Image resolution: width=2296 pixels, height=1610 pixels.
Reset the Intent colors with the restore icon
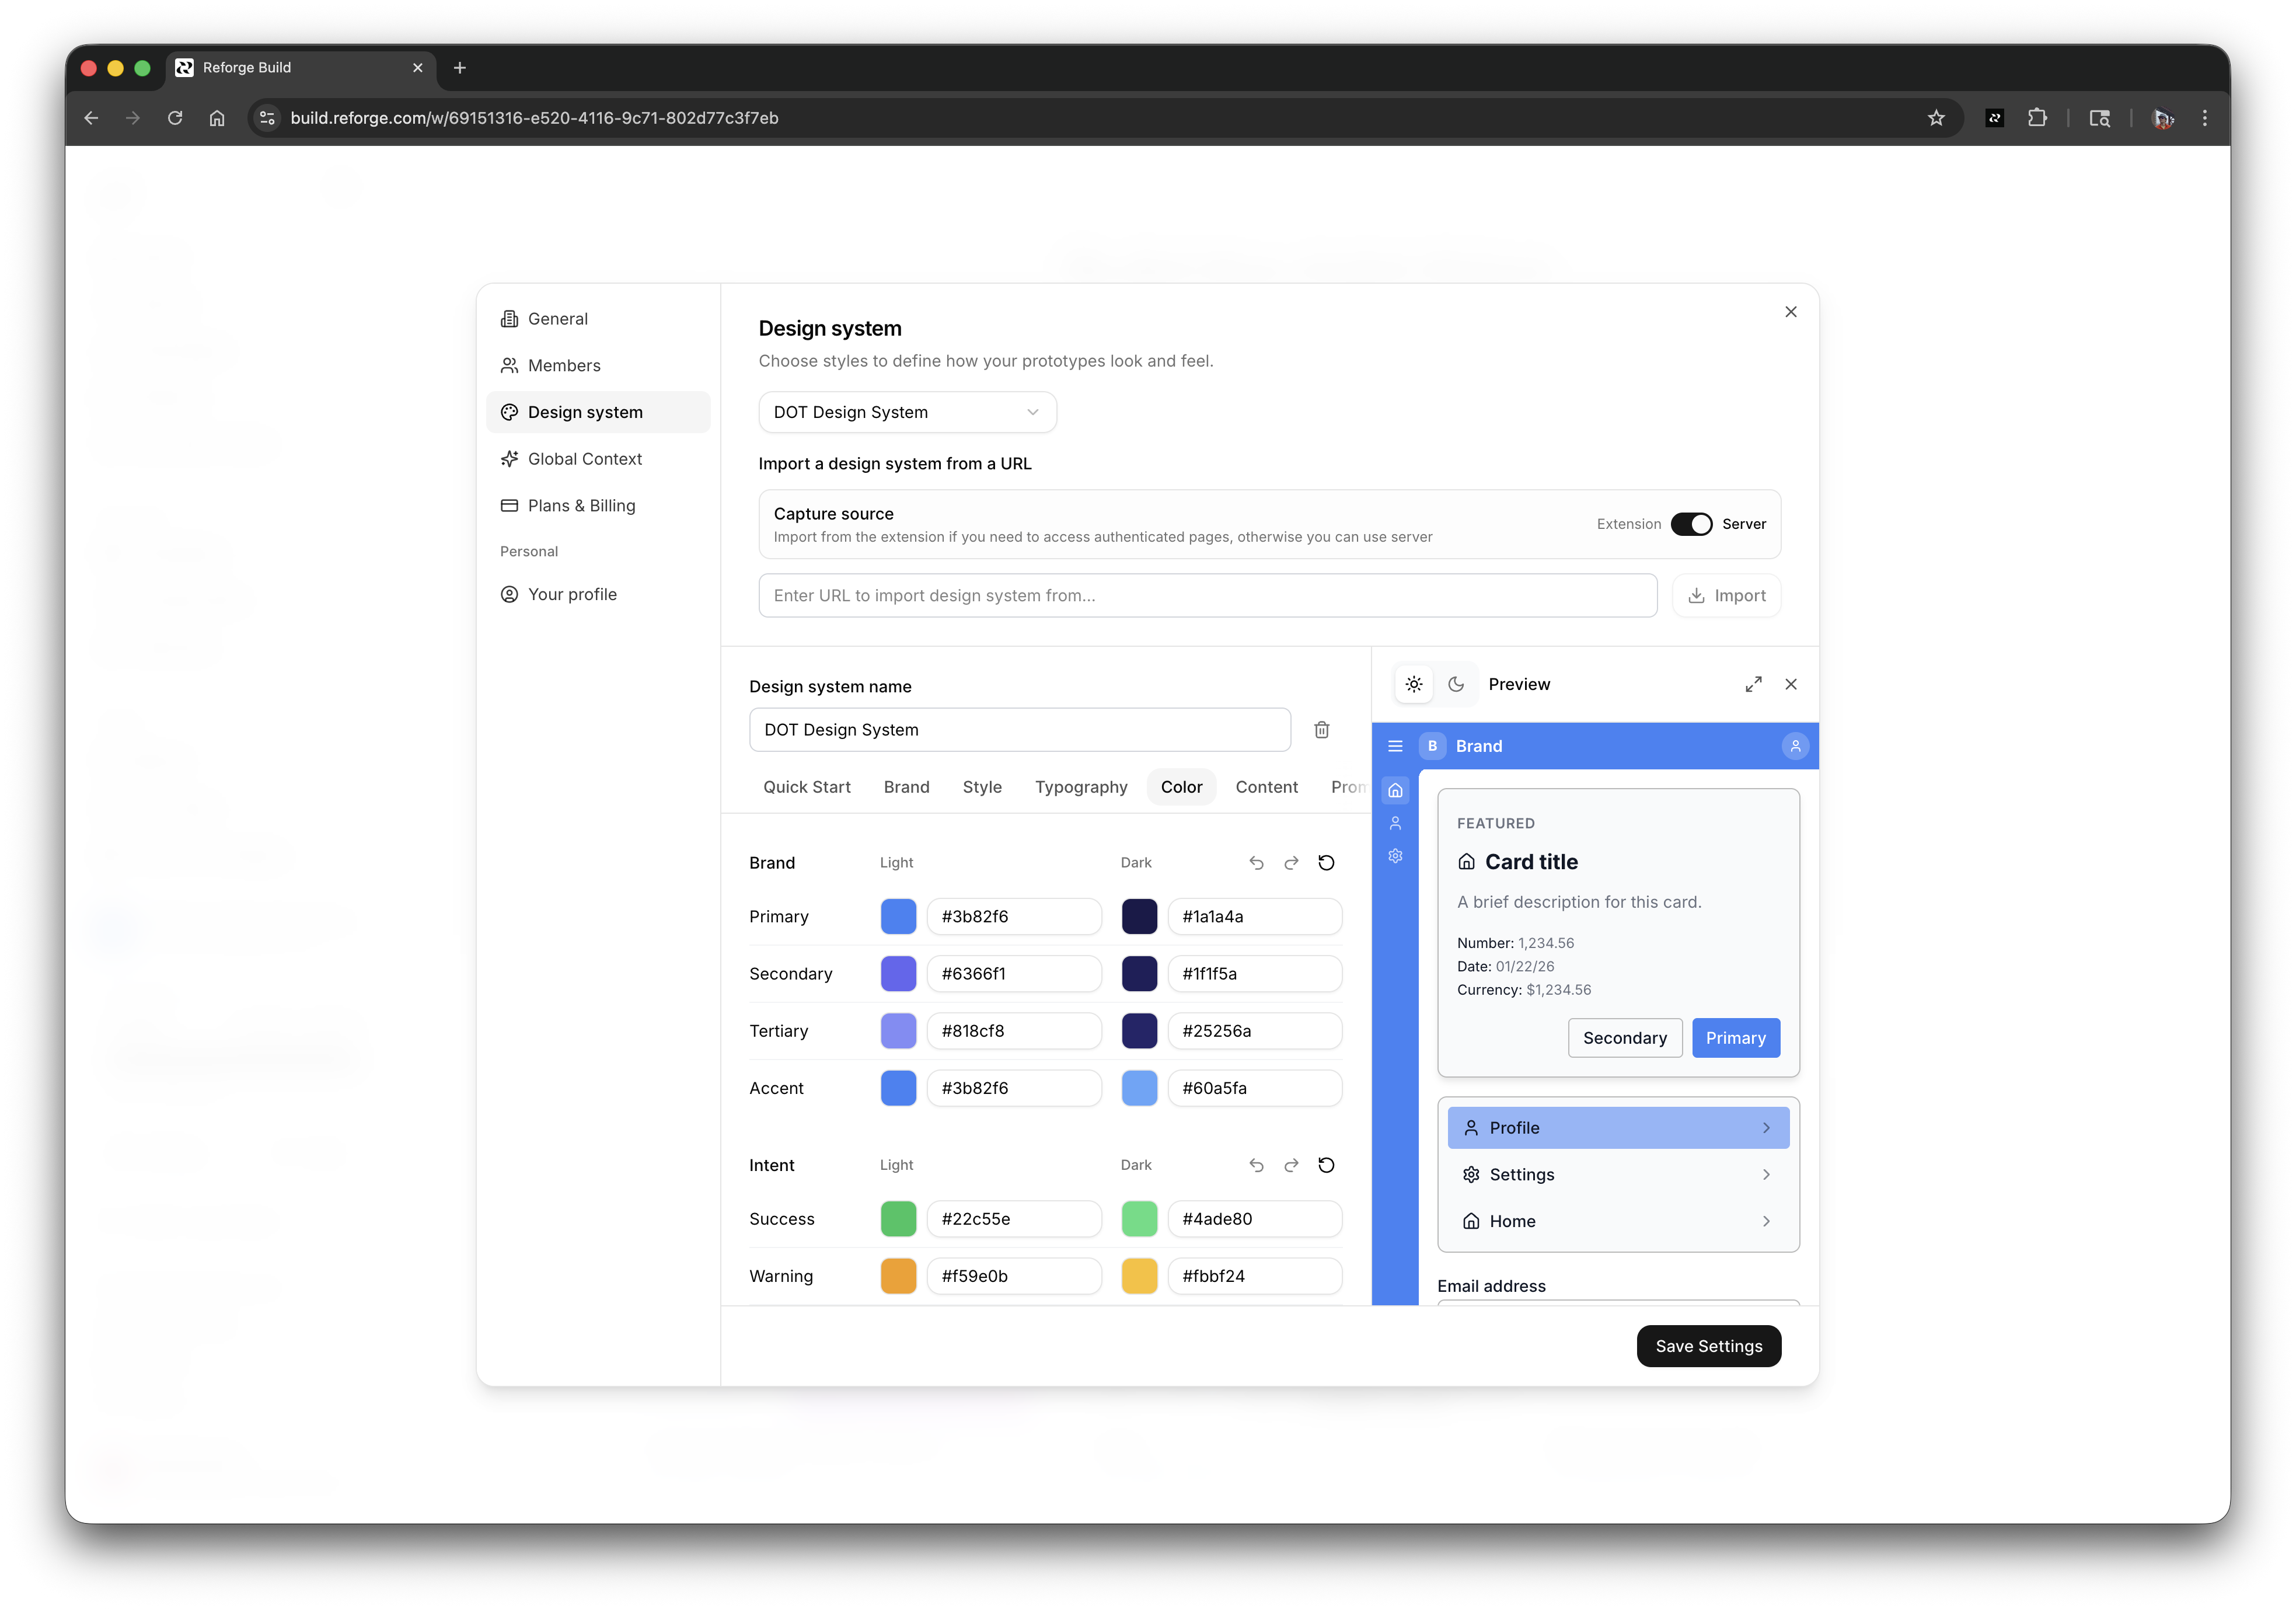coord(1326,1165)
